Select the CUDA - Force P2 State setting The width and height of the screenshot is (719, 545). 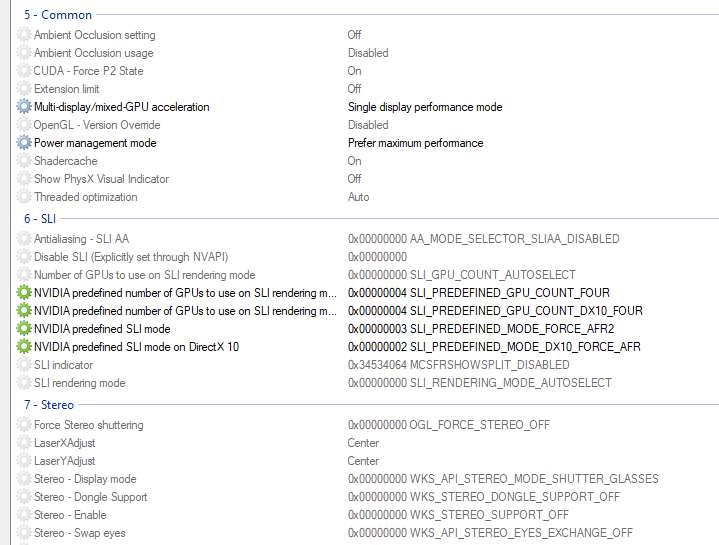[x=88, y=71]
